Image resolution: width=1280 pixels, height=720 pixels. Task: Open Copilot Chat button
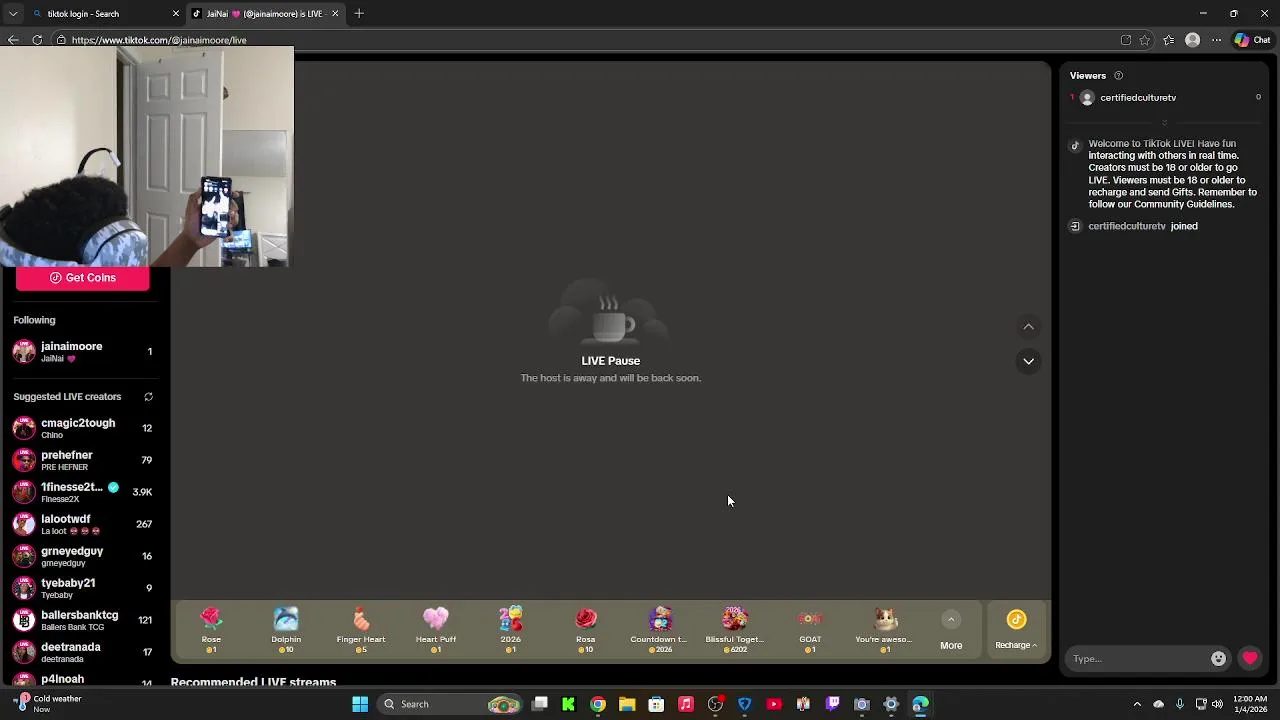tap(1253, 40)
